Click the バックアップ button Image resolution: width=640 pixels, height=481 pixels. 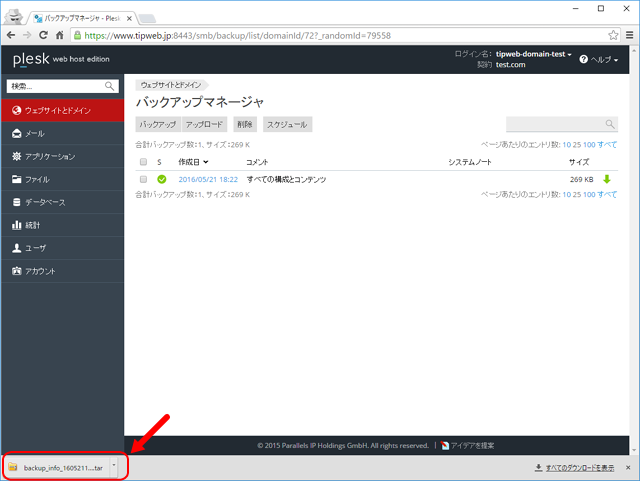point(158,125)
